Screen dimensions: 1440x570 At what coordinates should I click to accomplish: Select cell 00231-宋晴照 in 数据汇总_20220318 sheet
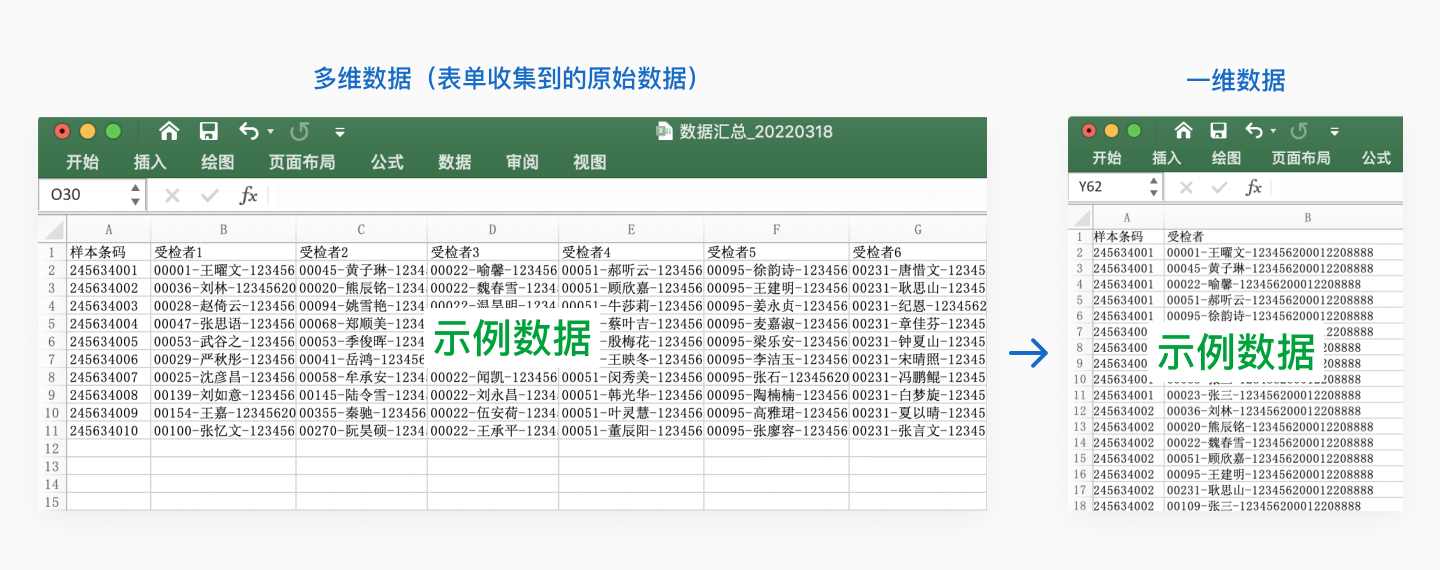[x=917, y=359]
